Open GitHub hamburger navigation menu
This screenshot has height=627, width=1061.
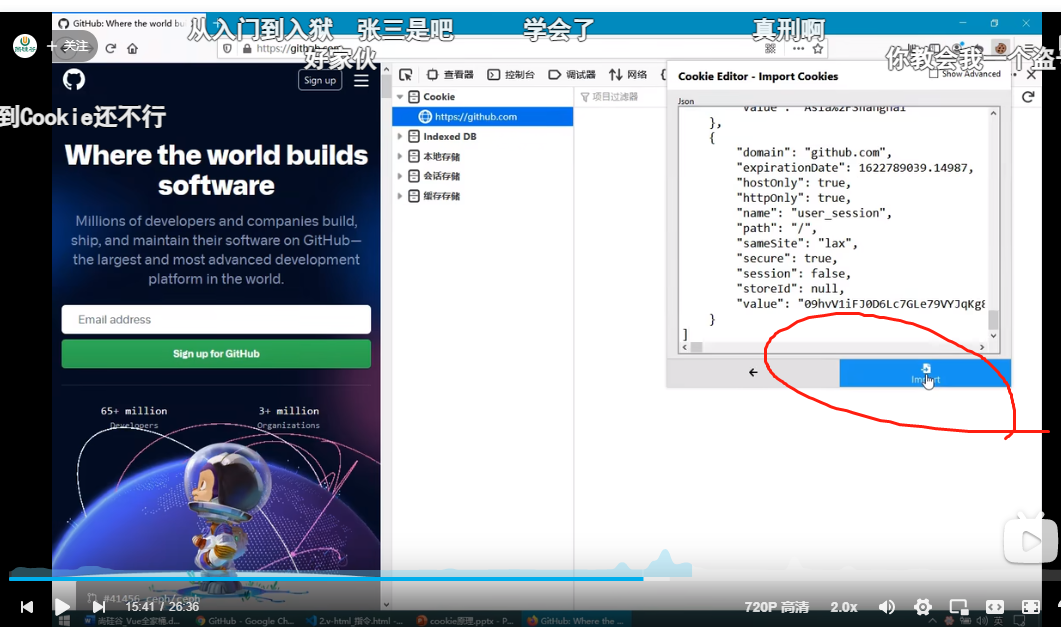point(361,80)
